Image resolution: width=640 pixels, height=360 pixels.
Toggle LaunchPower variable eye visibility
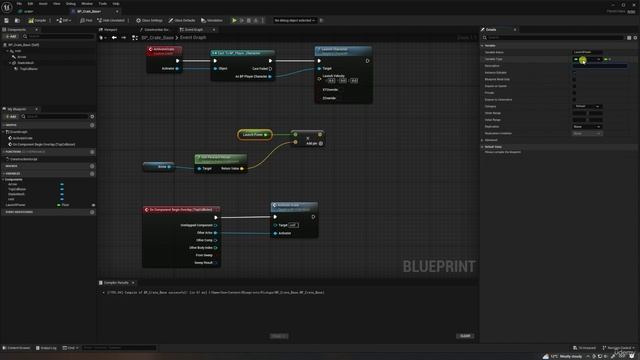(93, 205)
